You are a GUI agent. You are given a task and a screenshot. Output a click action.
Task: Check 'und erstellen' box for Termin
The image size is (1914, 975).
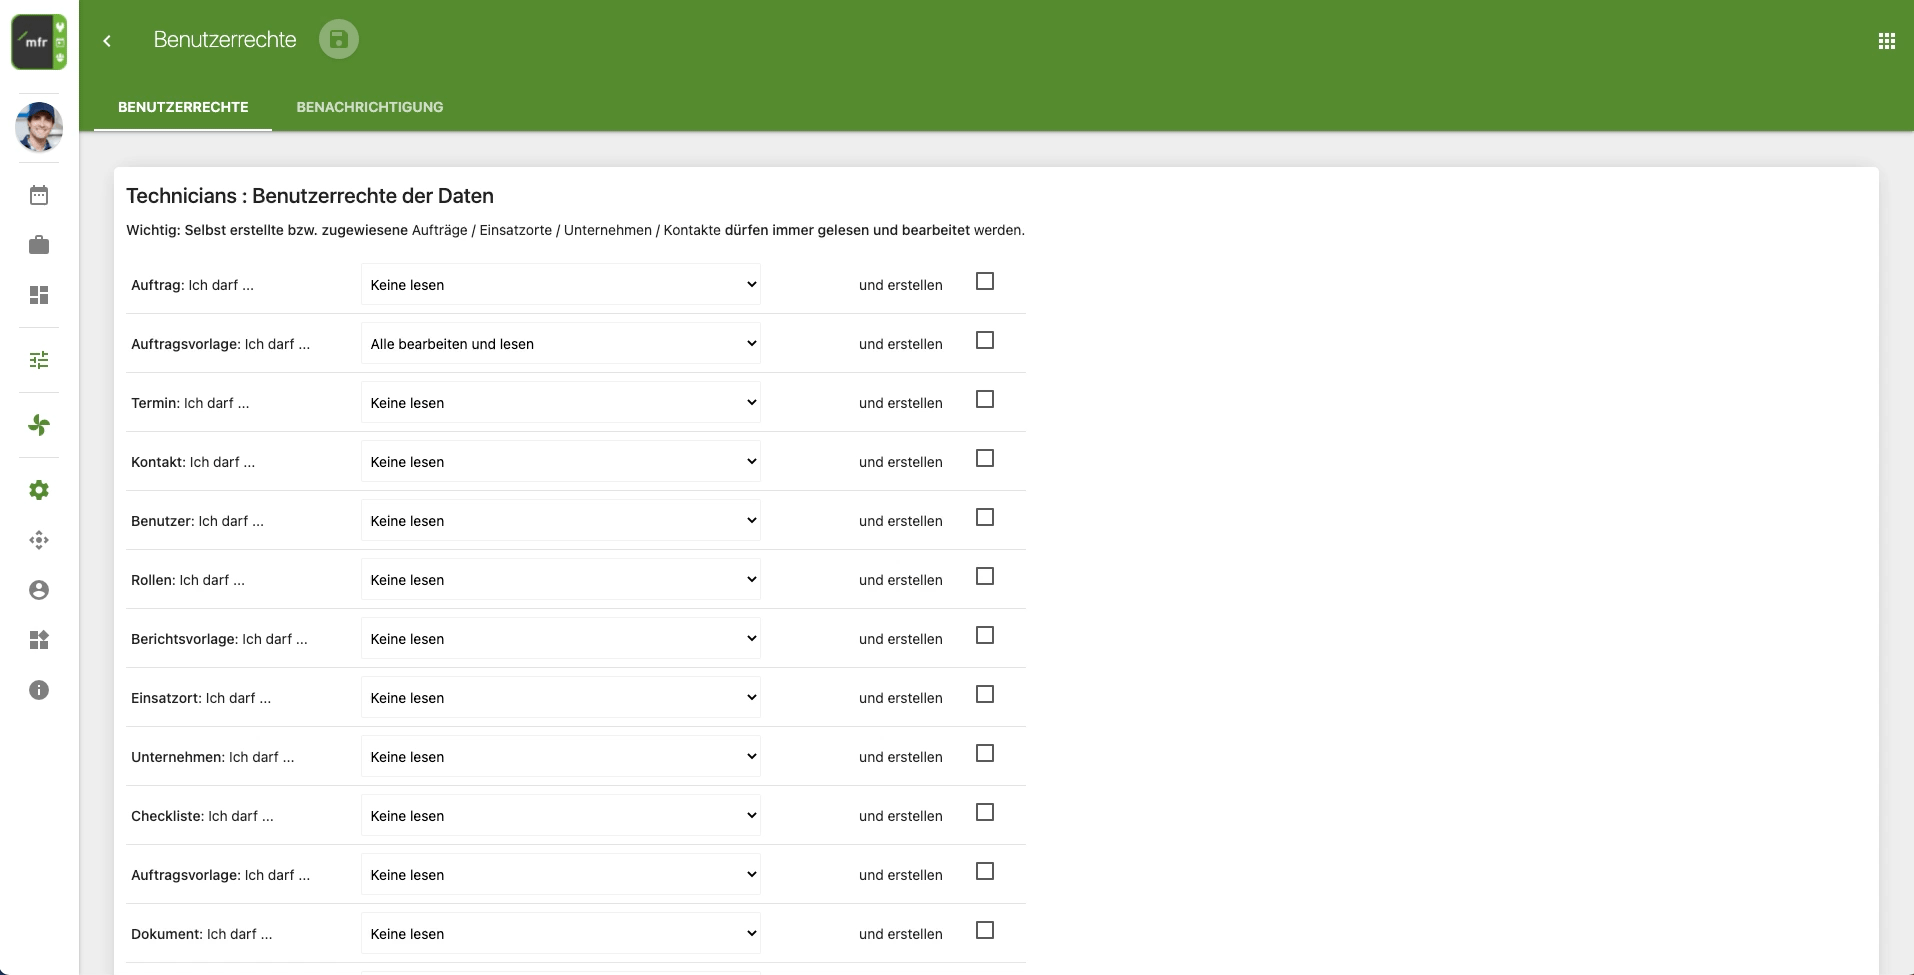985,400
